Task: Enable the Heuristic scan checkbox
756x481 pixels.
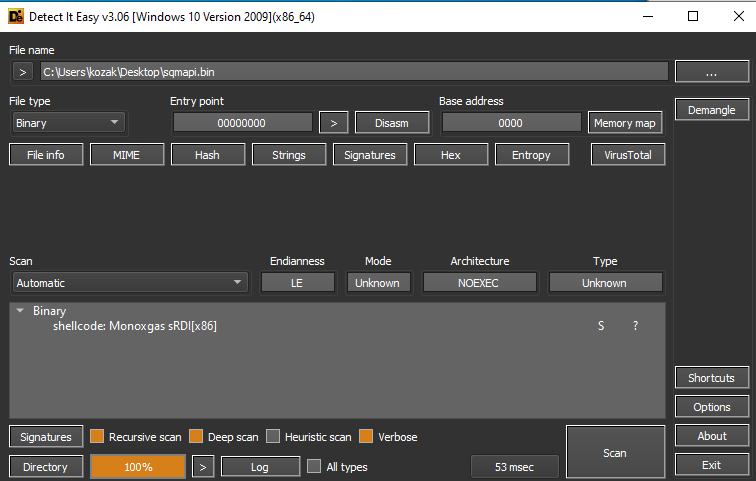Action: [274, 437]
